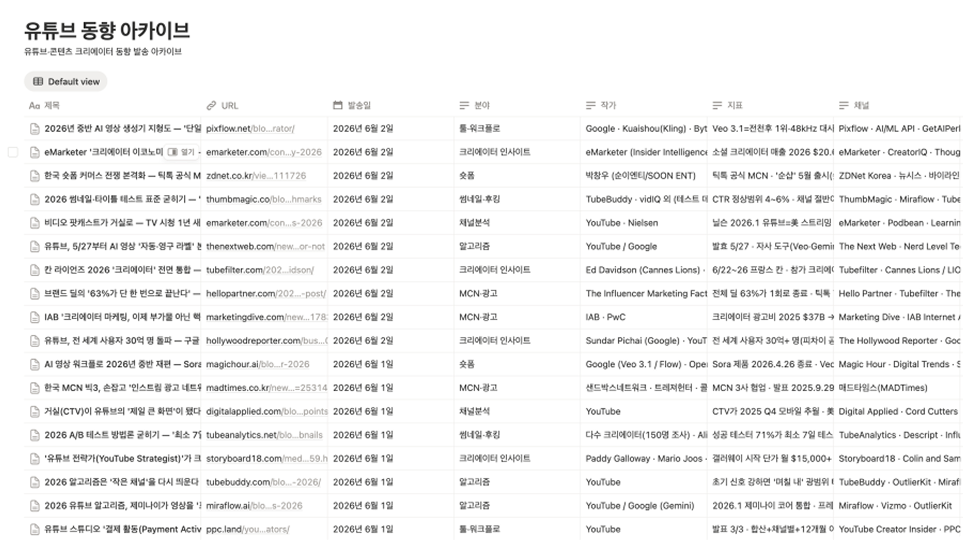Screen dimensions: 963x540
Task: Open the madtimes.co.kr URL link
Action: click(267, 388)
